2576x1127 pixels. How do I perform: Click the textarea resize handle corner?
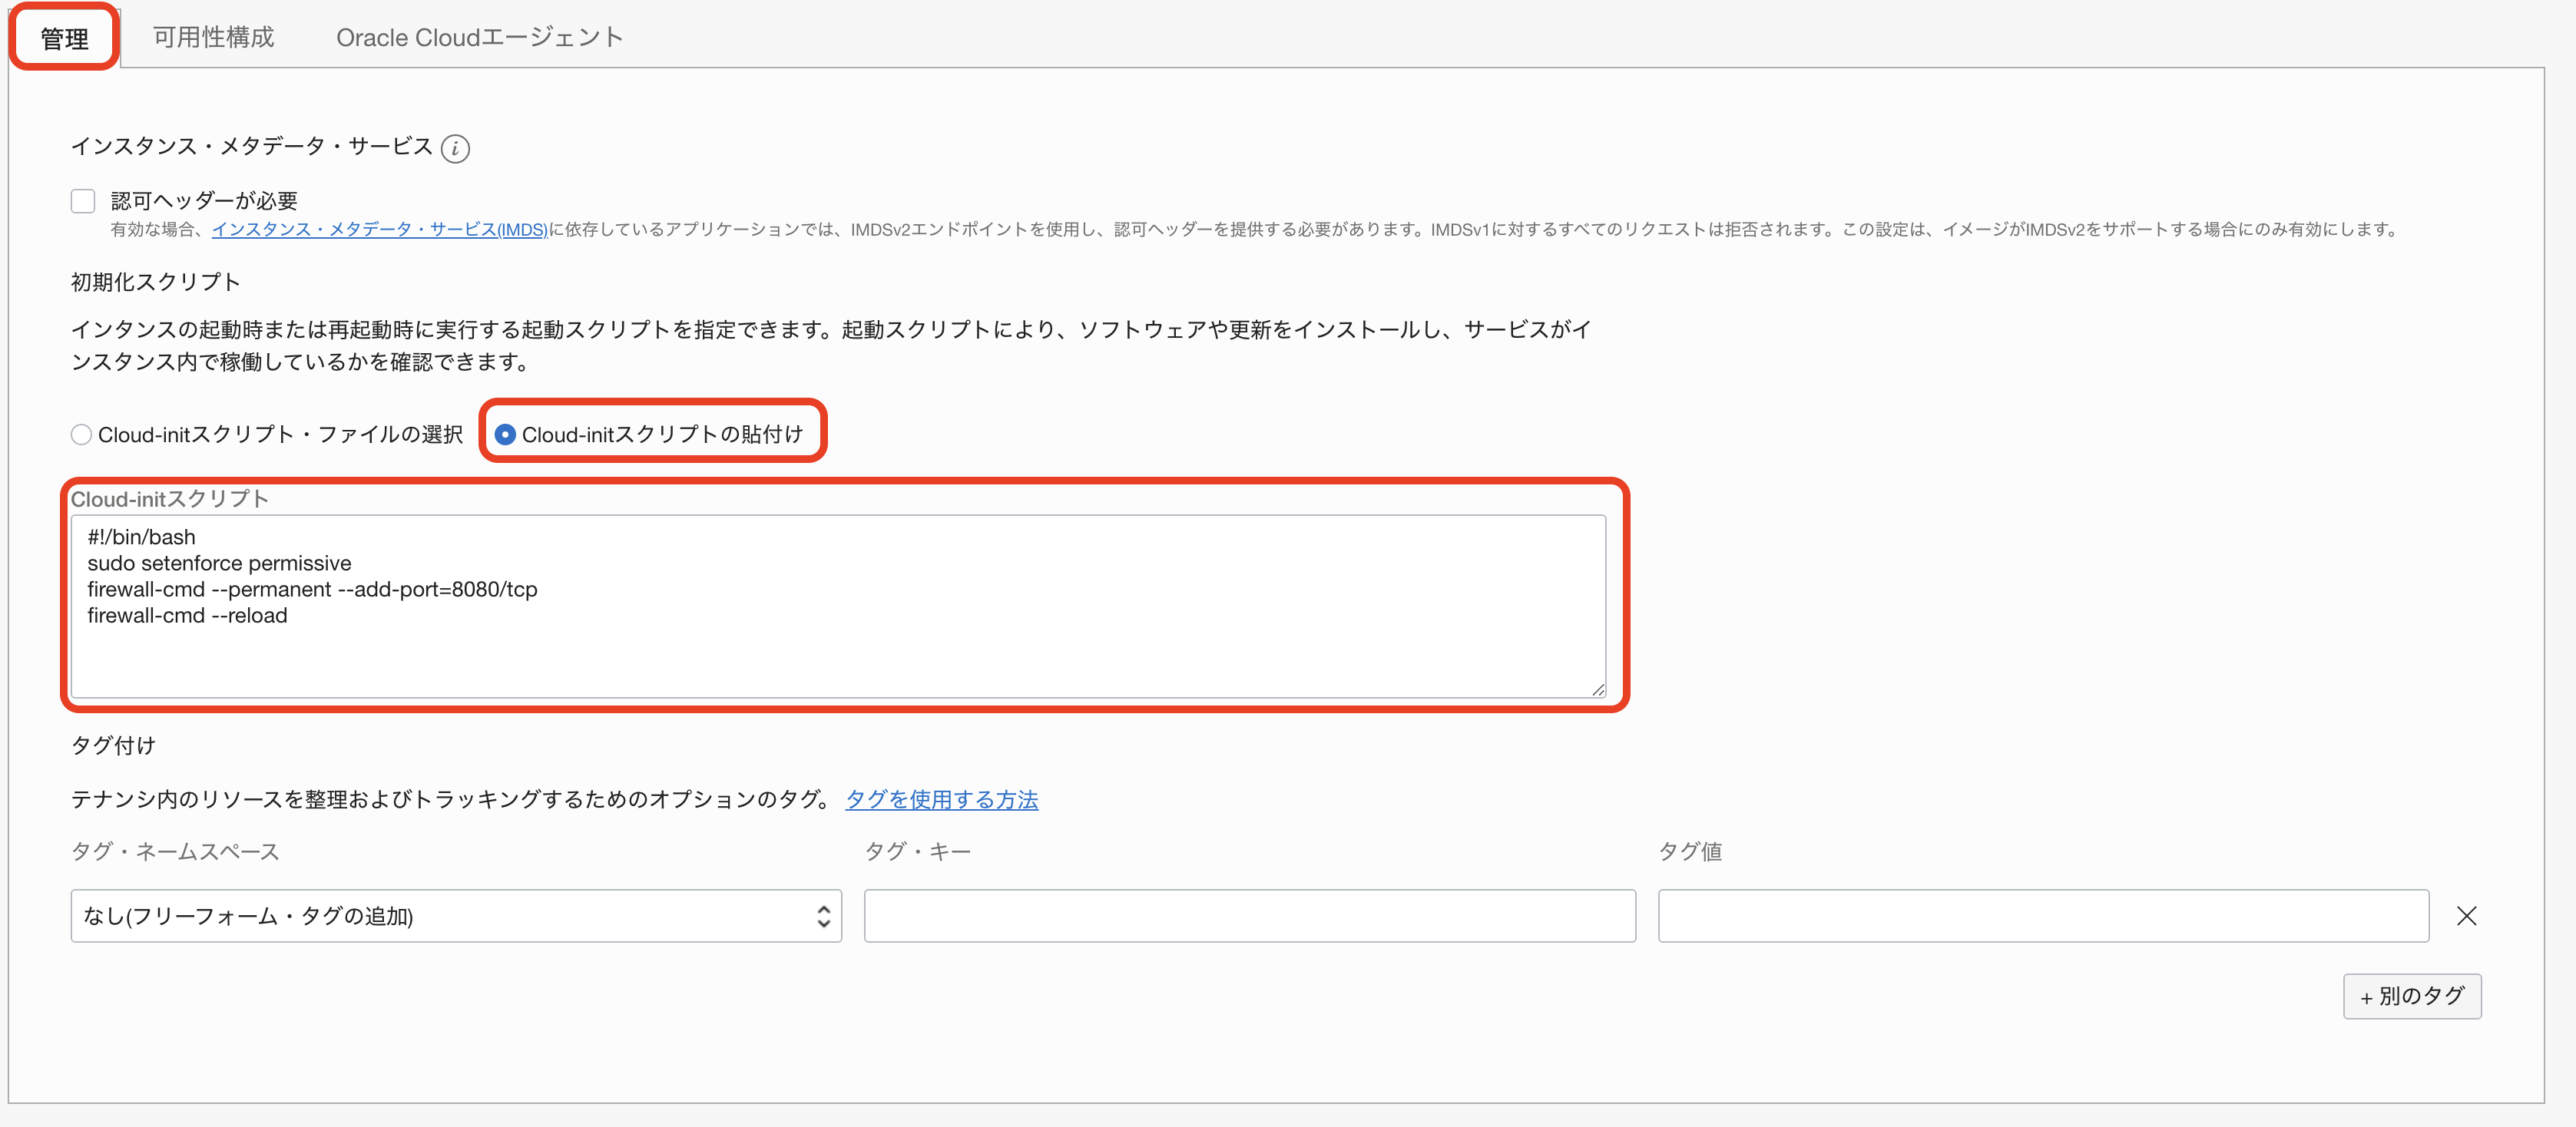[1598, 690]
